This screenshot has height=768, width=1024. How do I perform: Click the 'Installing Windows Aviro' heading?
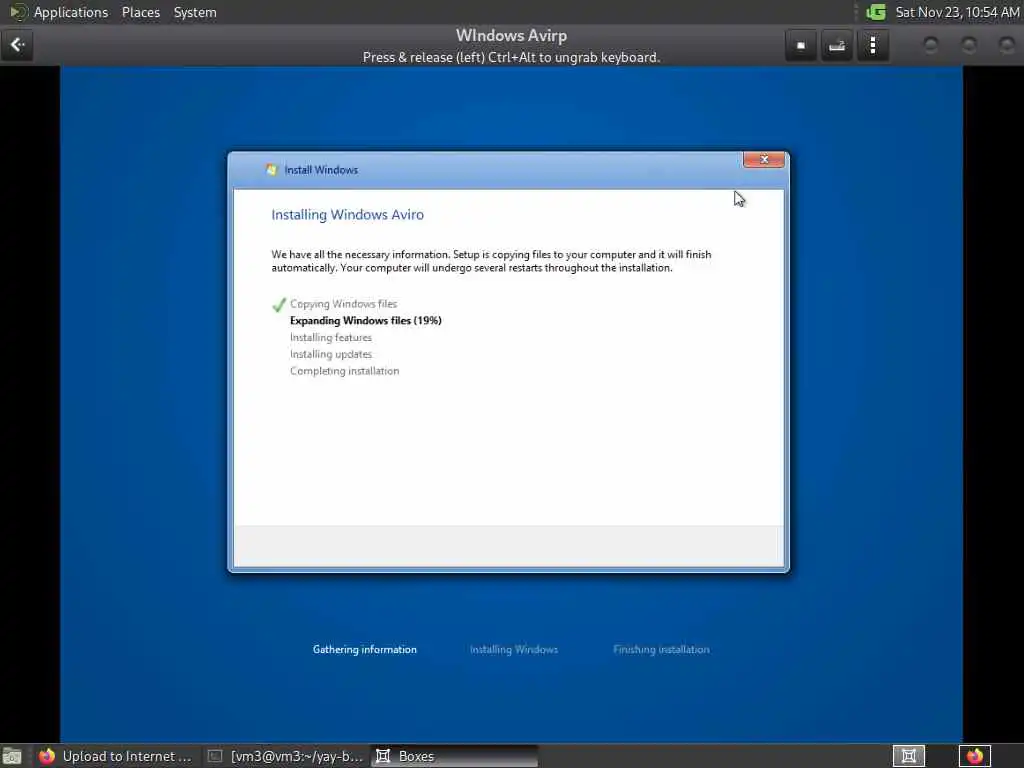[x=347, y=215]
